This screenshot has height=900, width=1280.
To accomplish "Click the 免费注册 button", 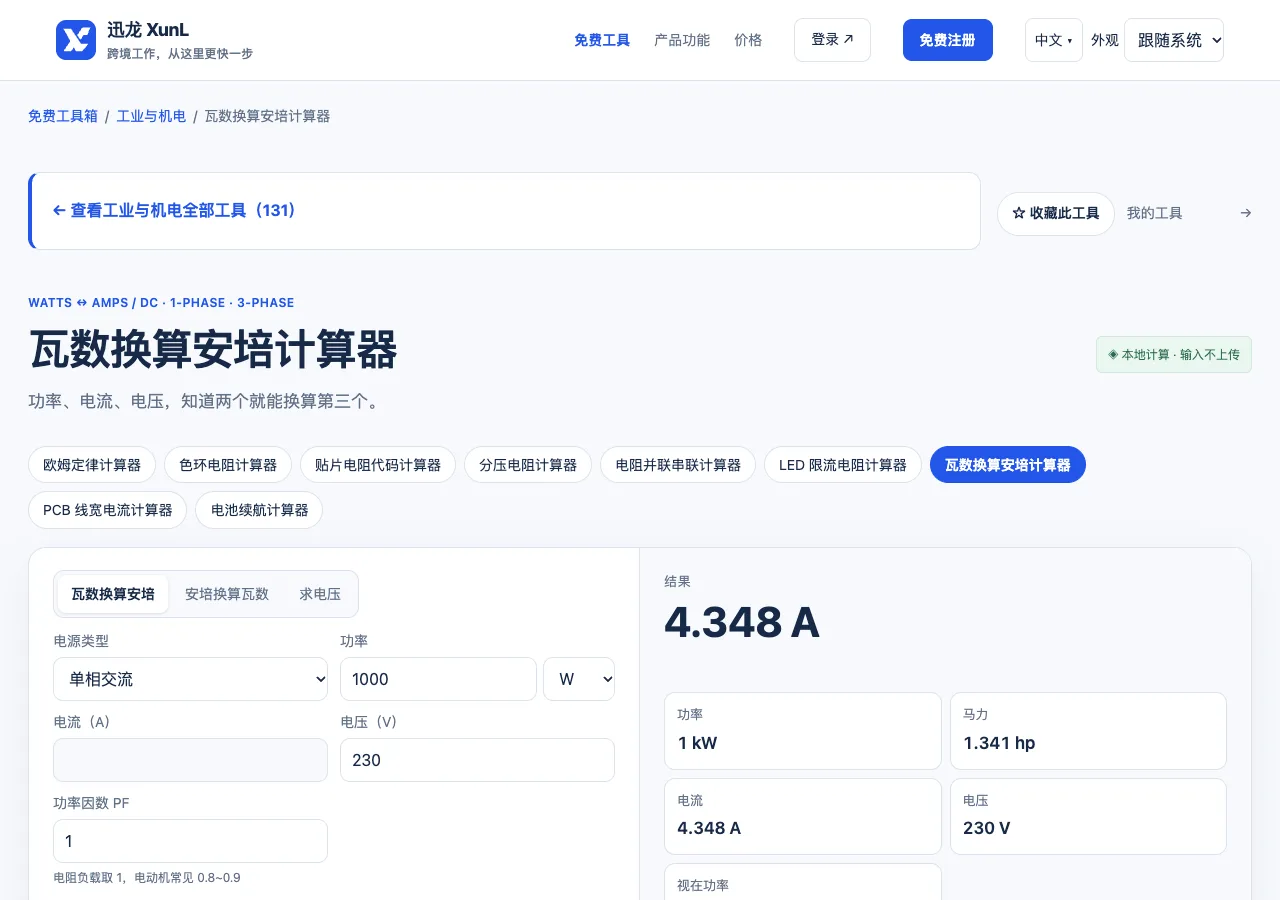I will click(x=948, y=40).
